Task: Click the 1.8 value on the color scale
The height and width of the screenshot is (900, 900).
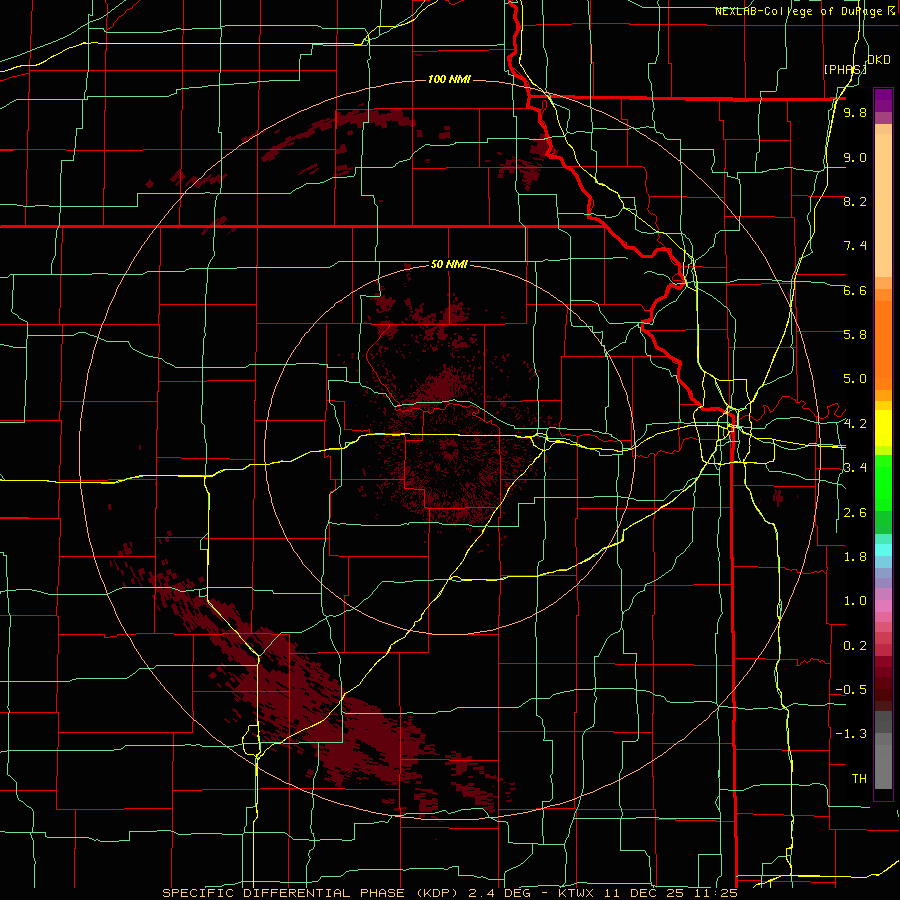Action: pyautogui.click(x=855, y=557)
